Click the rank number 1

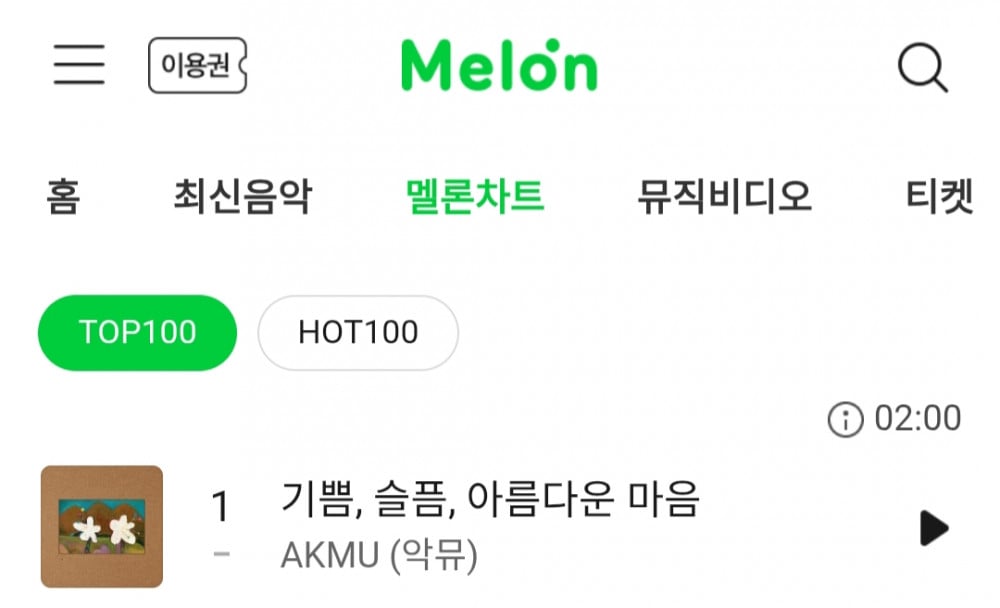coord(221,508)
